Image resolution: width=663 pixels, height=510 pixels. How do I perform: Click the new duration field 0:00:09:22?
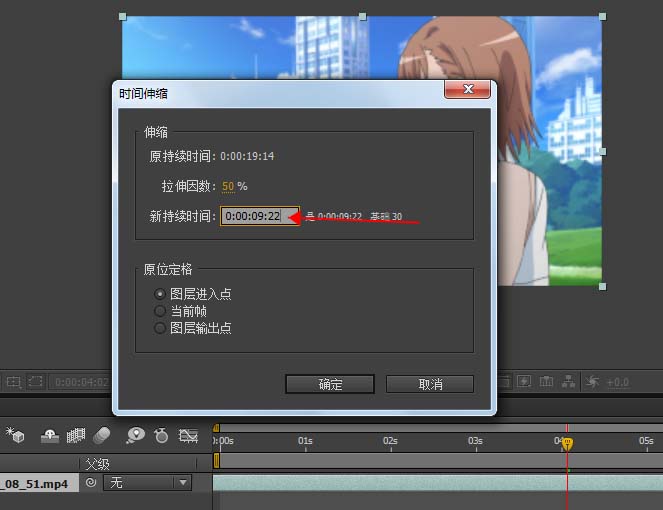260,216
